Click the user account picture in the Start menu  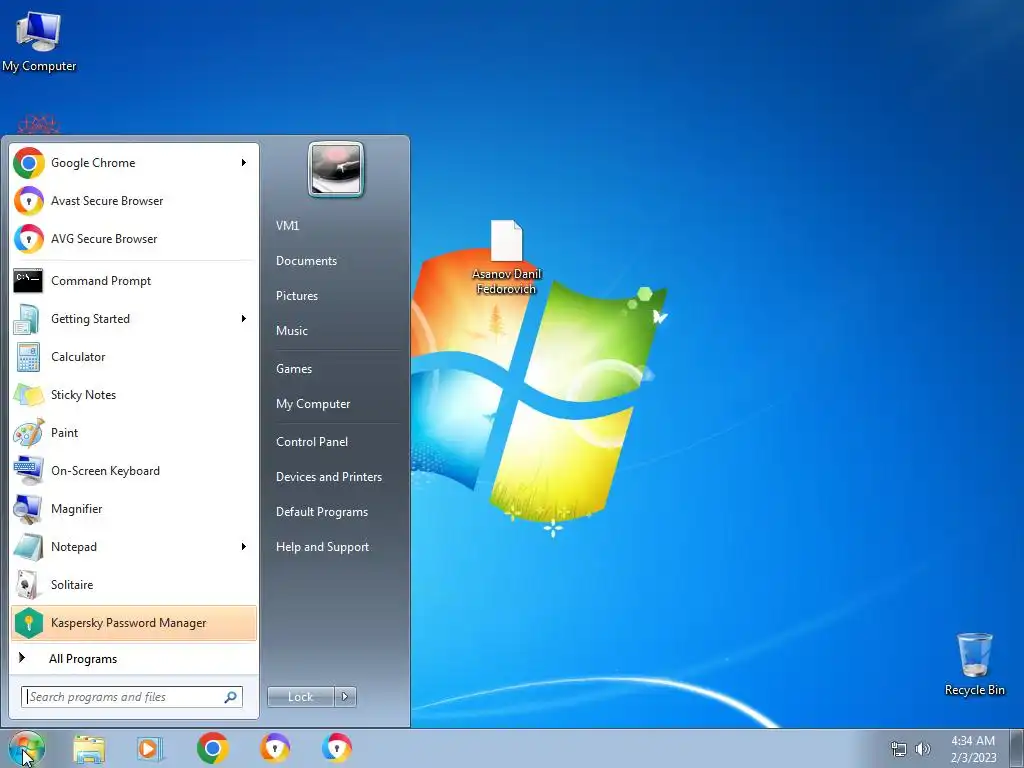pyautogui.click(x=336, y=169)
